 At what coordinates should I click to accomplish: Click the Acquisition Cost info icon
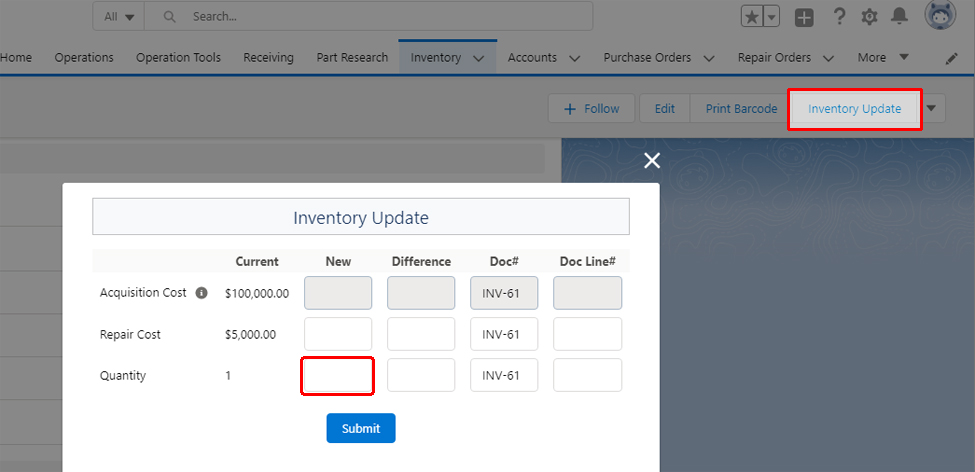[x=201, y=293]
